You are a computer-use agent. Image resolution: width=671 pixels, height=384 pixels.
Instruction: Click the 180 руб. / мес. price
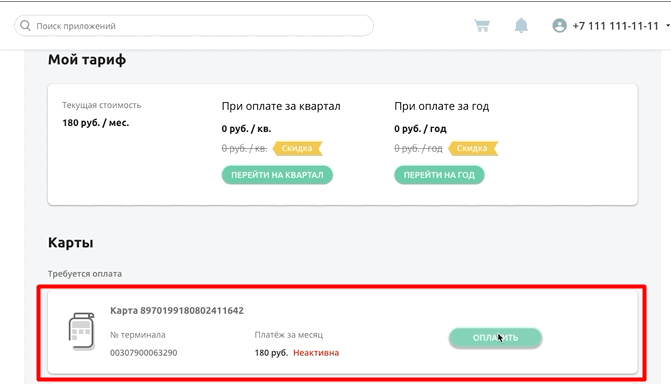pos(95,123)
